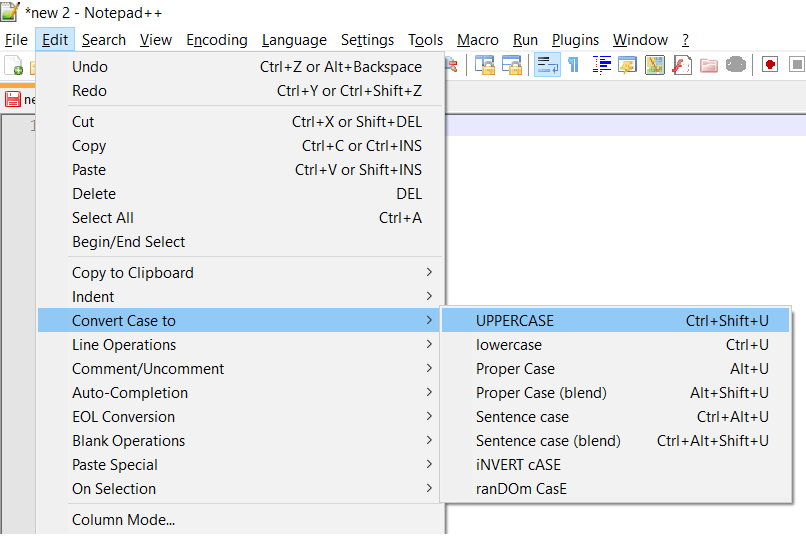The width and height of the screenshot is (806, 542).
Task: Click the red Start Recording macro icon
Action: [770, 65]
